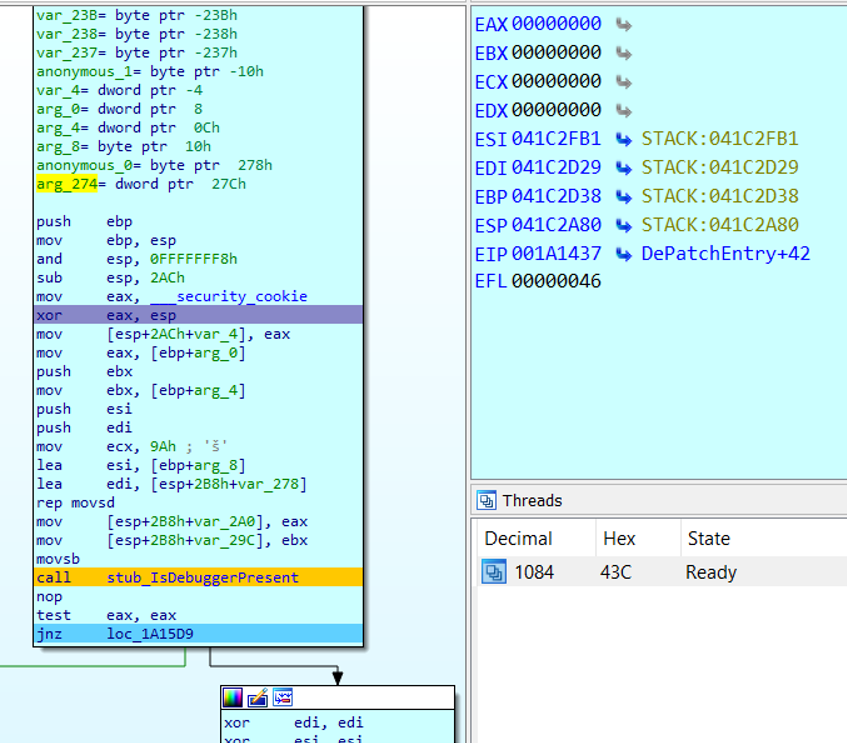
Task: Select the EDX register value 00000000
Action: [556, 110]
